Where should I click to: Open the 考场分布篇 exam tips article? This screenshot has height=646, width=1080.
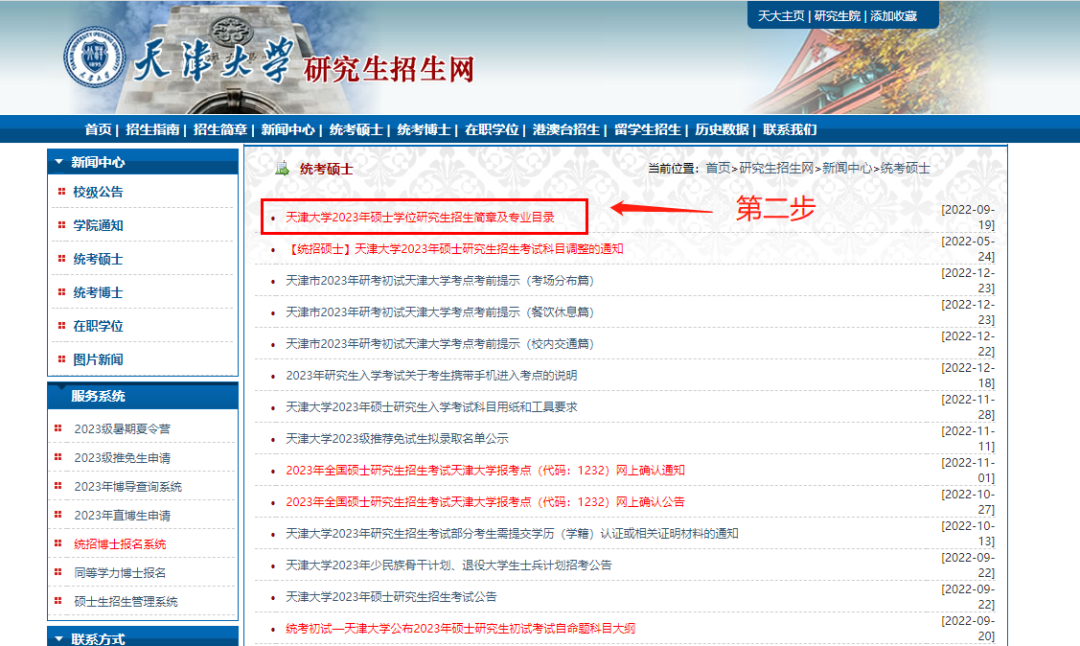439,281
